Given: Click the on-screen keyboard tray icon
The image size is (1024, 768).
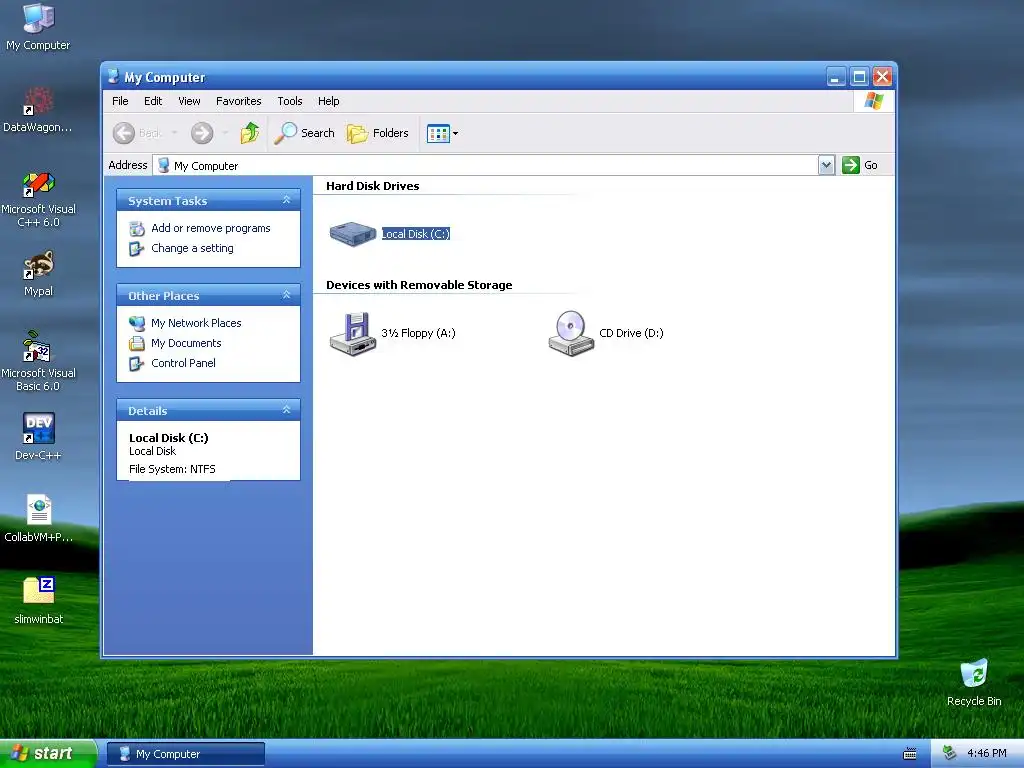Looking at the screenshot, I should pos(910,754).
